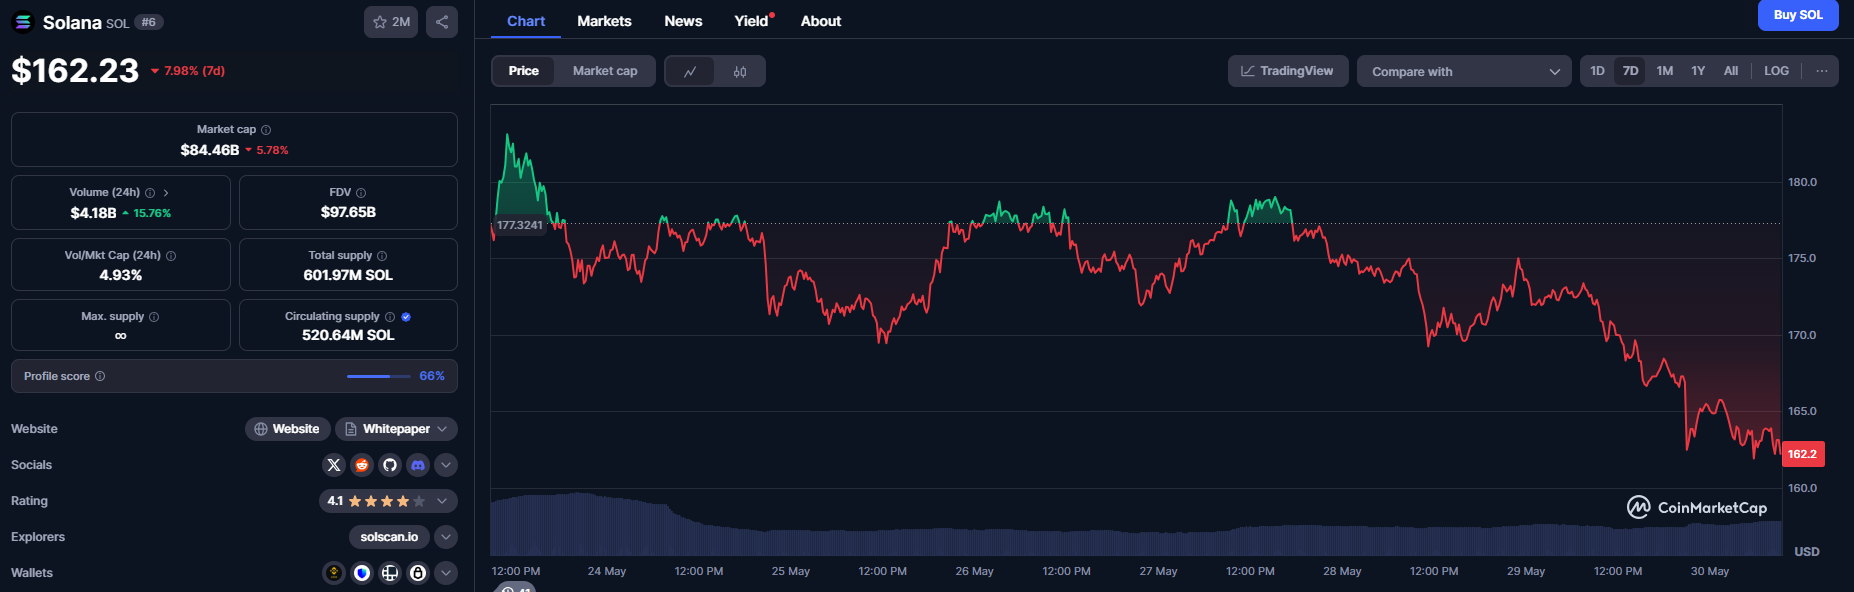The width and height of the screenshot is (1854, 592).
Task: Click info icon next to Volume (24h)
Action: 150,193
